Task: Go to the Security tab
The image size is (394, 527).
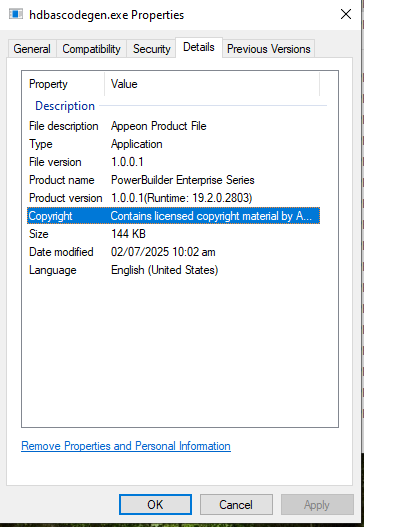Action: pyautogui.click(x=152, y=49)
